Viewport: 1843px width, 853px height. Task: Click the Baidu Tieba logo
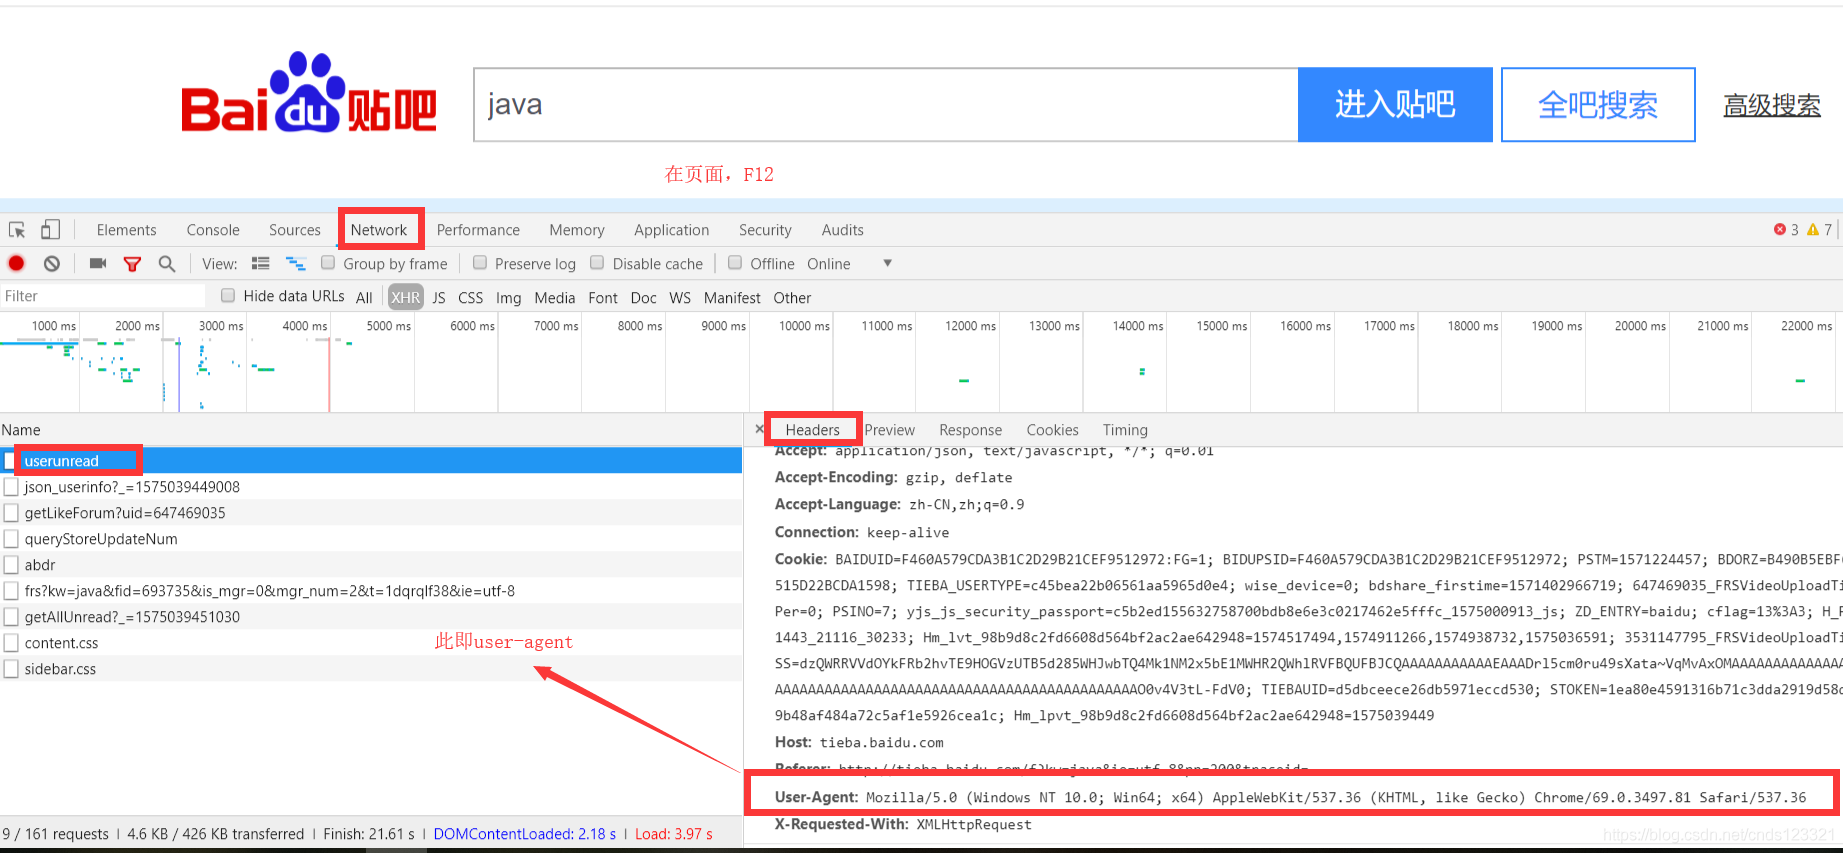(308, 94)
